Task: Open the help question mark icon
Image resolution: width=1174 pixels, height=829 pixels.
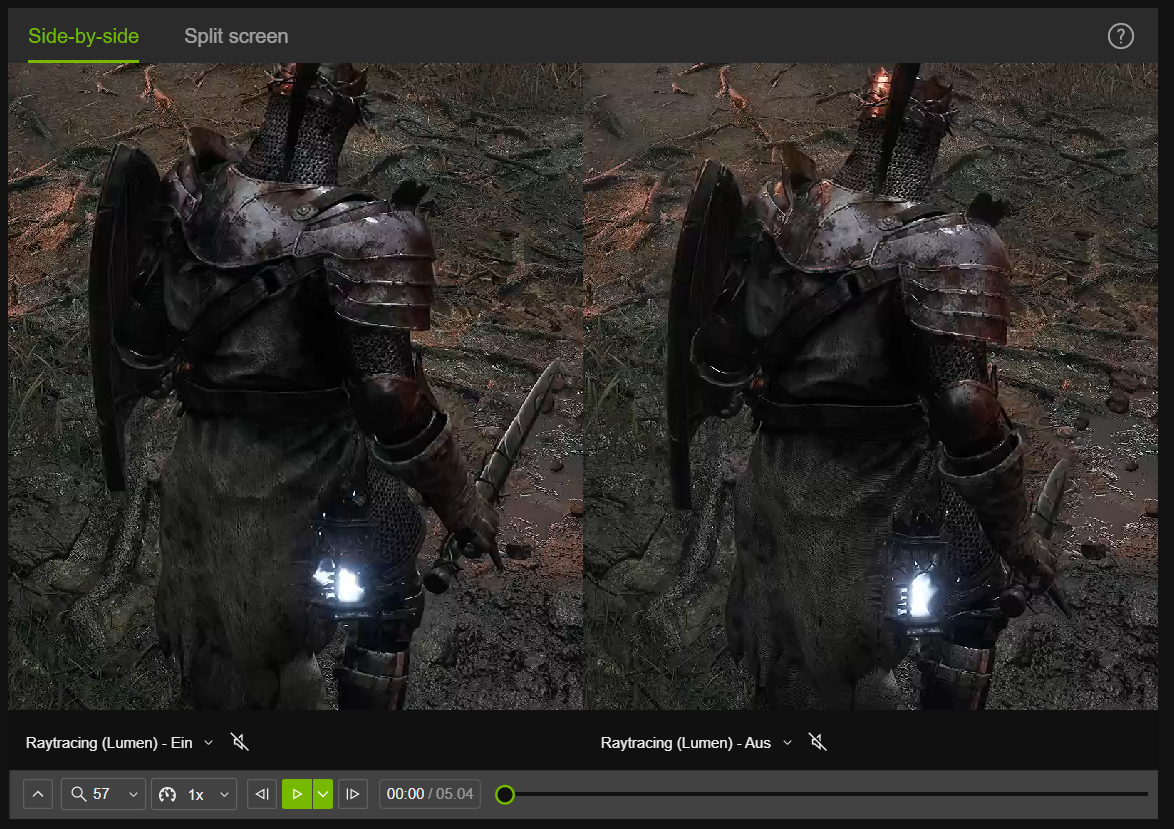Action: (1120, 36)
